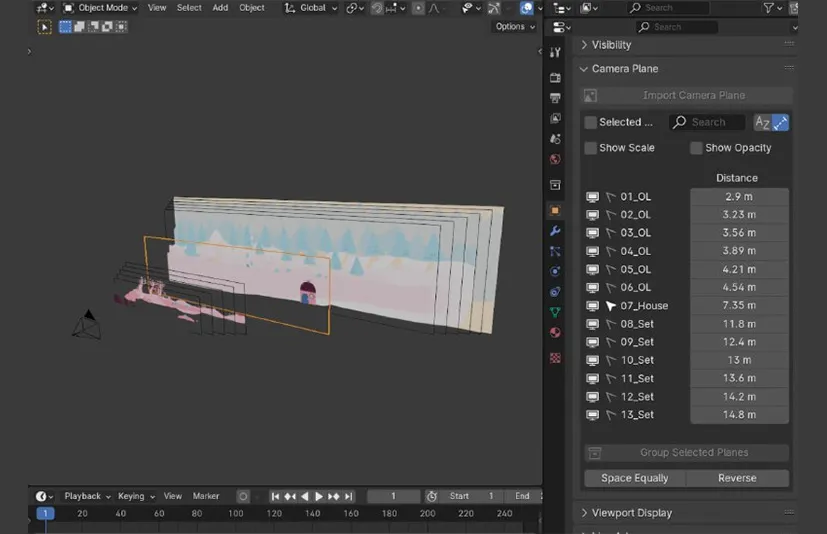Open the Tool properties tab

click(x=555, y=52)
